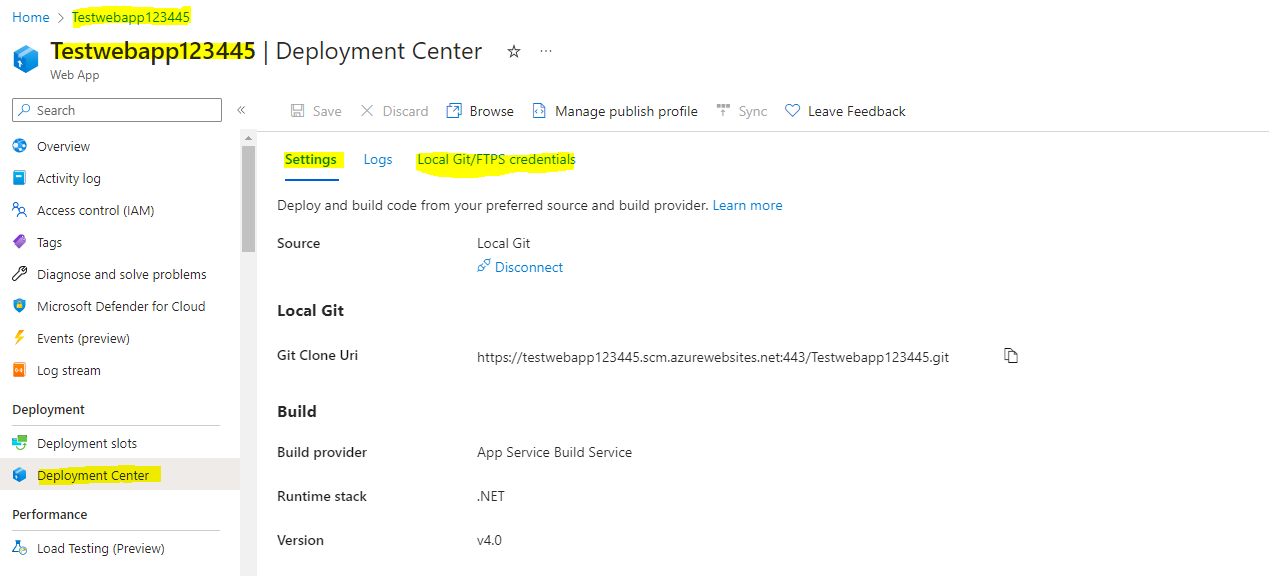Focus the sidebar Search input field
Image resolution: width=1269 pixels, height=576 pixels.
[117, 110]
